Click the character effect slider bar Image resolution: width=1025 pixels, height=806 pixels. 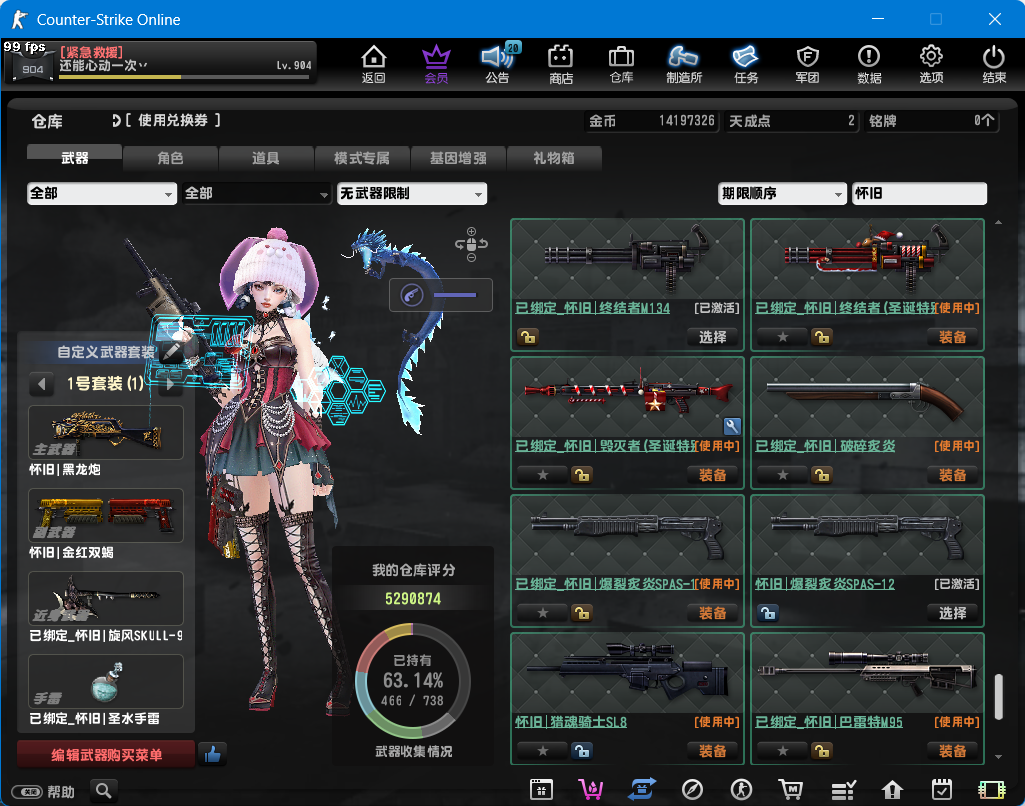pos(455,295)
